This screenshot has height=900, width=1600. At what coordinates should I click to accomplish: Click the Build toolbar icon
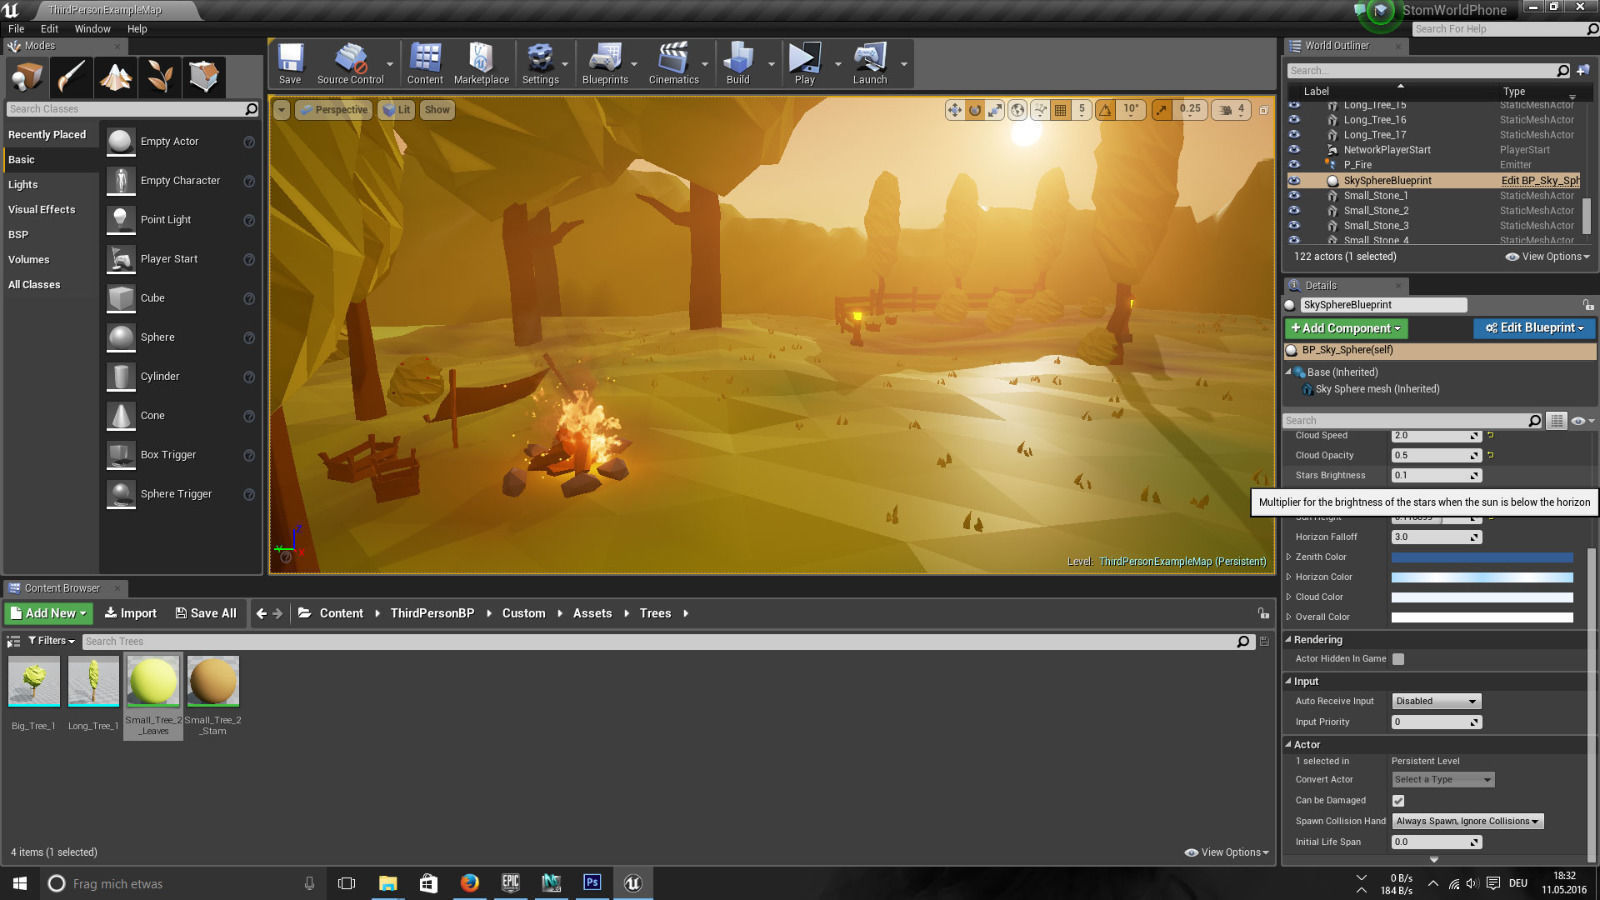(738, 64)
